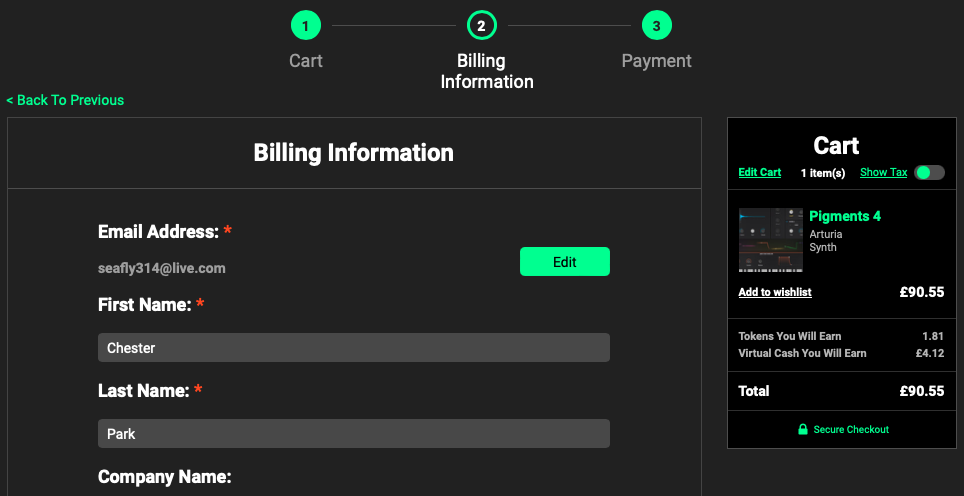Click the Virtual Cash You Will Earn row
This screenshot has width=964, height=496.
click(x=841, y=353)
